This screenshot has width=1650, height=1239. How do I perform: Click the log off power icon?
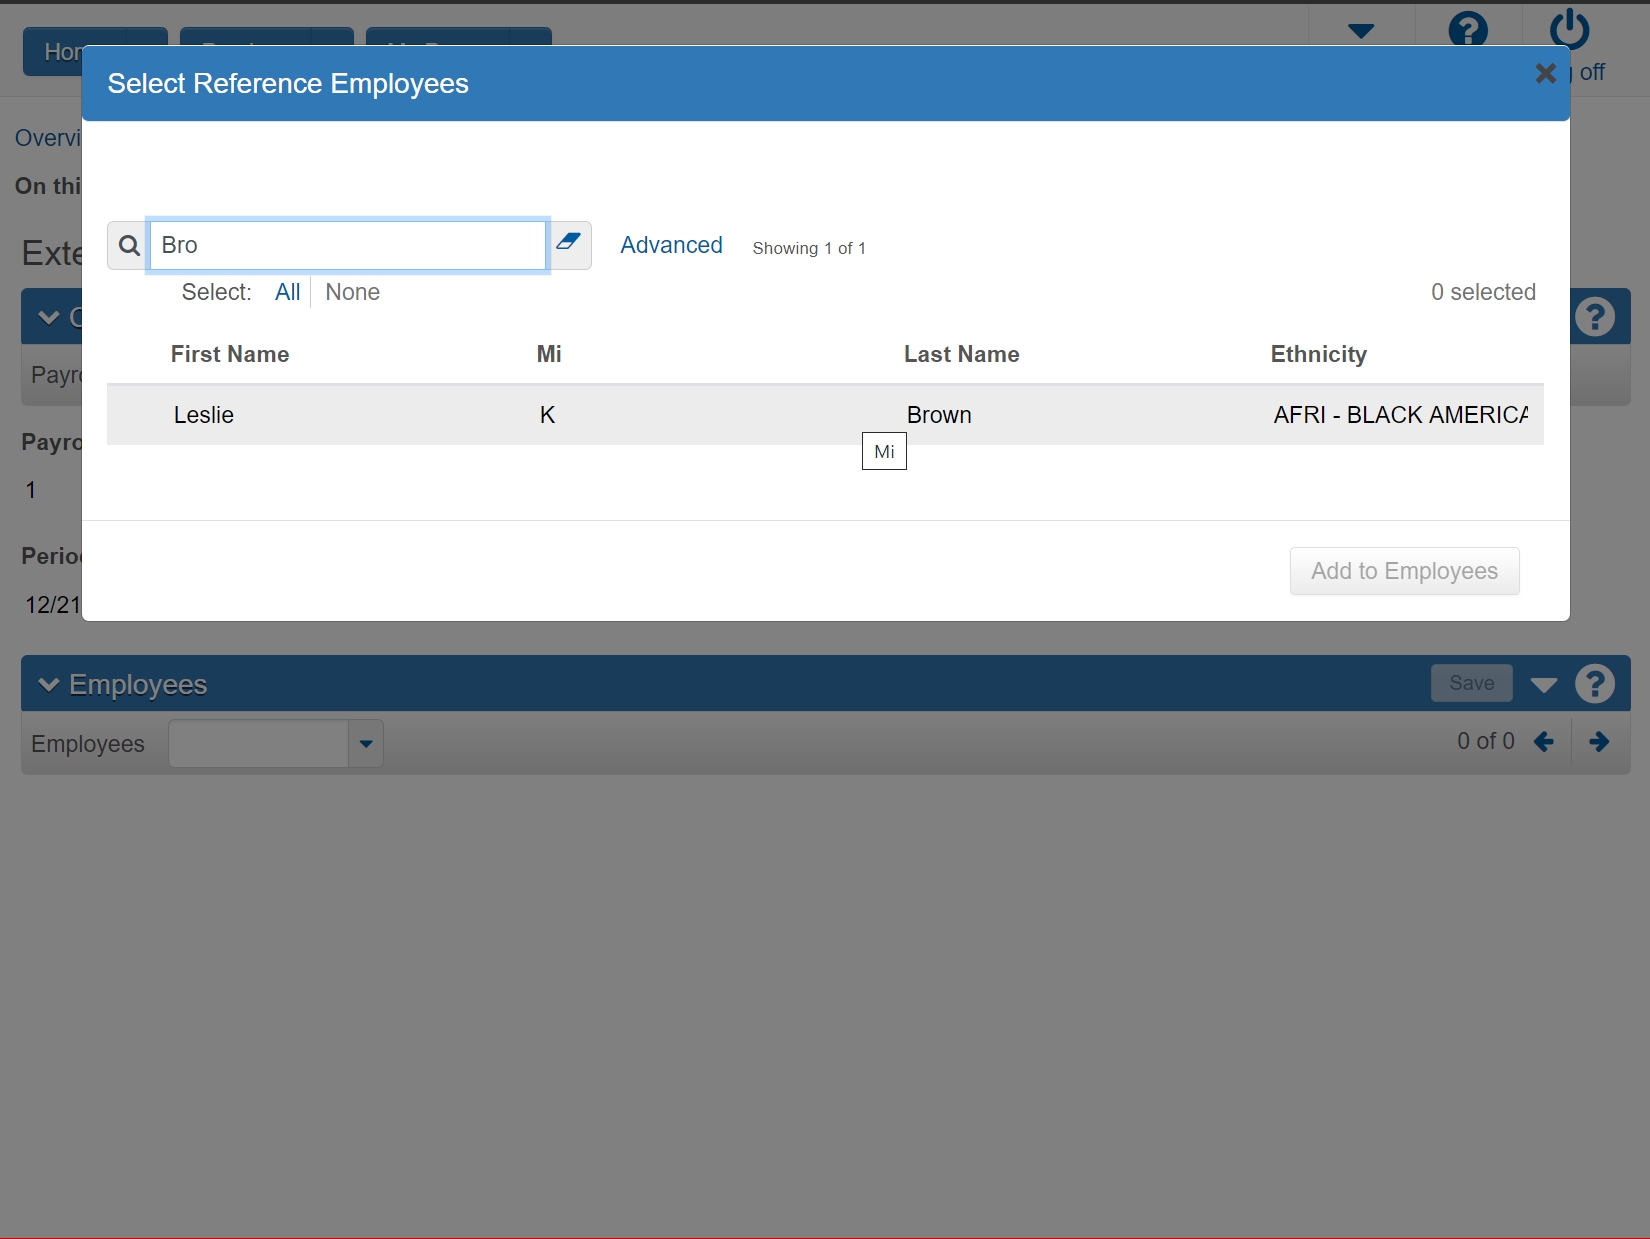pos(1569,29)
